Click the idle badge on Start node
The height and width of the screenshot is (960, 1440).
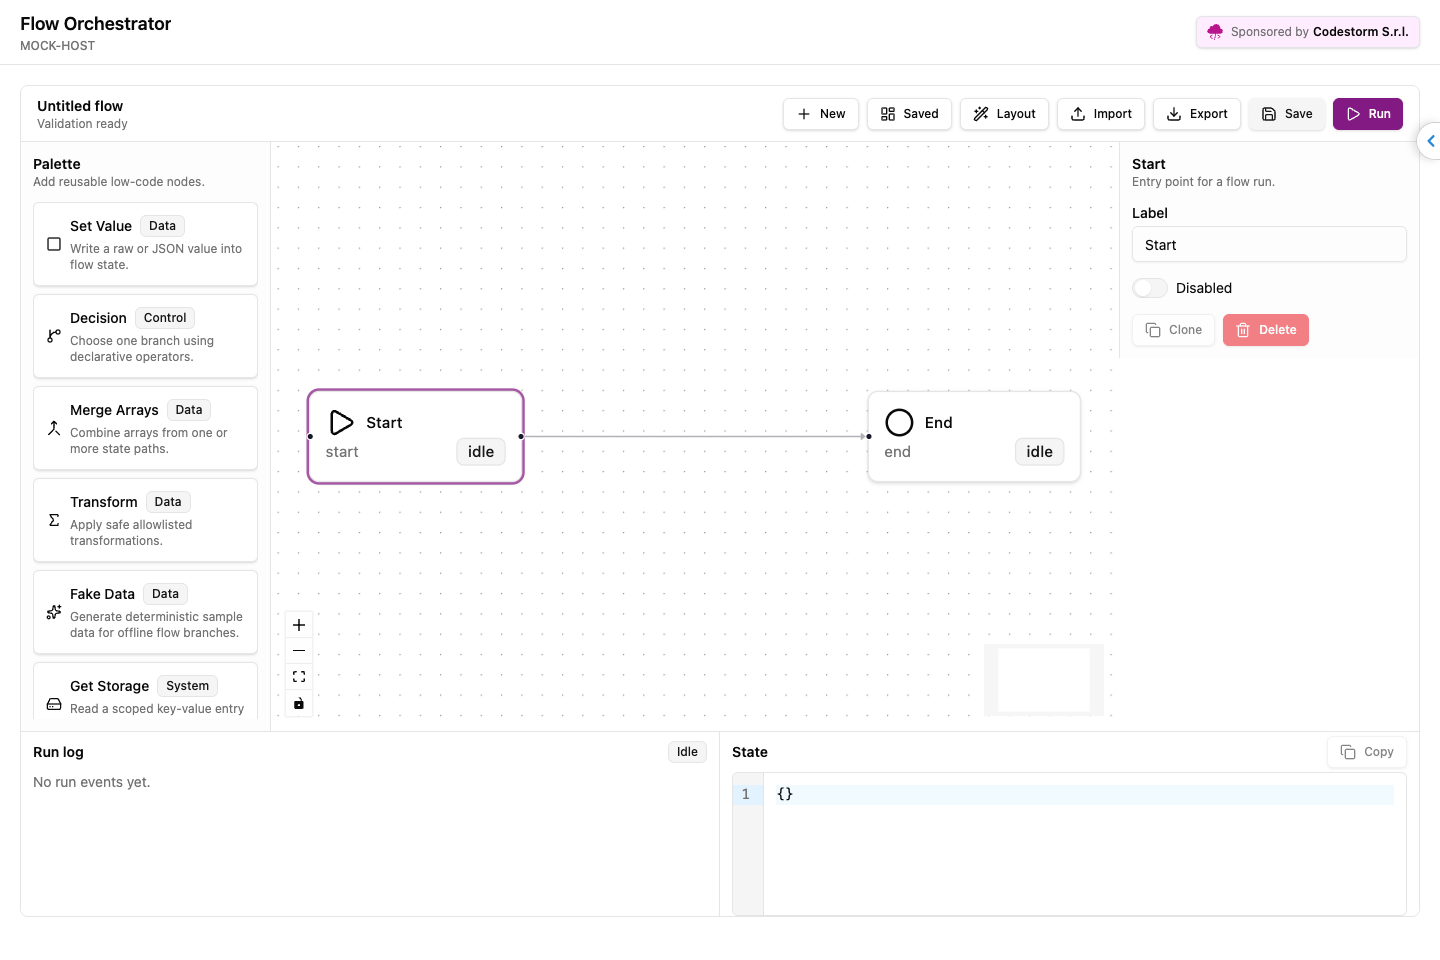click(481, 452)
